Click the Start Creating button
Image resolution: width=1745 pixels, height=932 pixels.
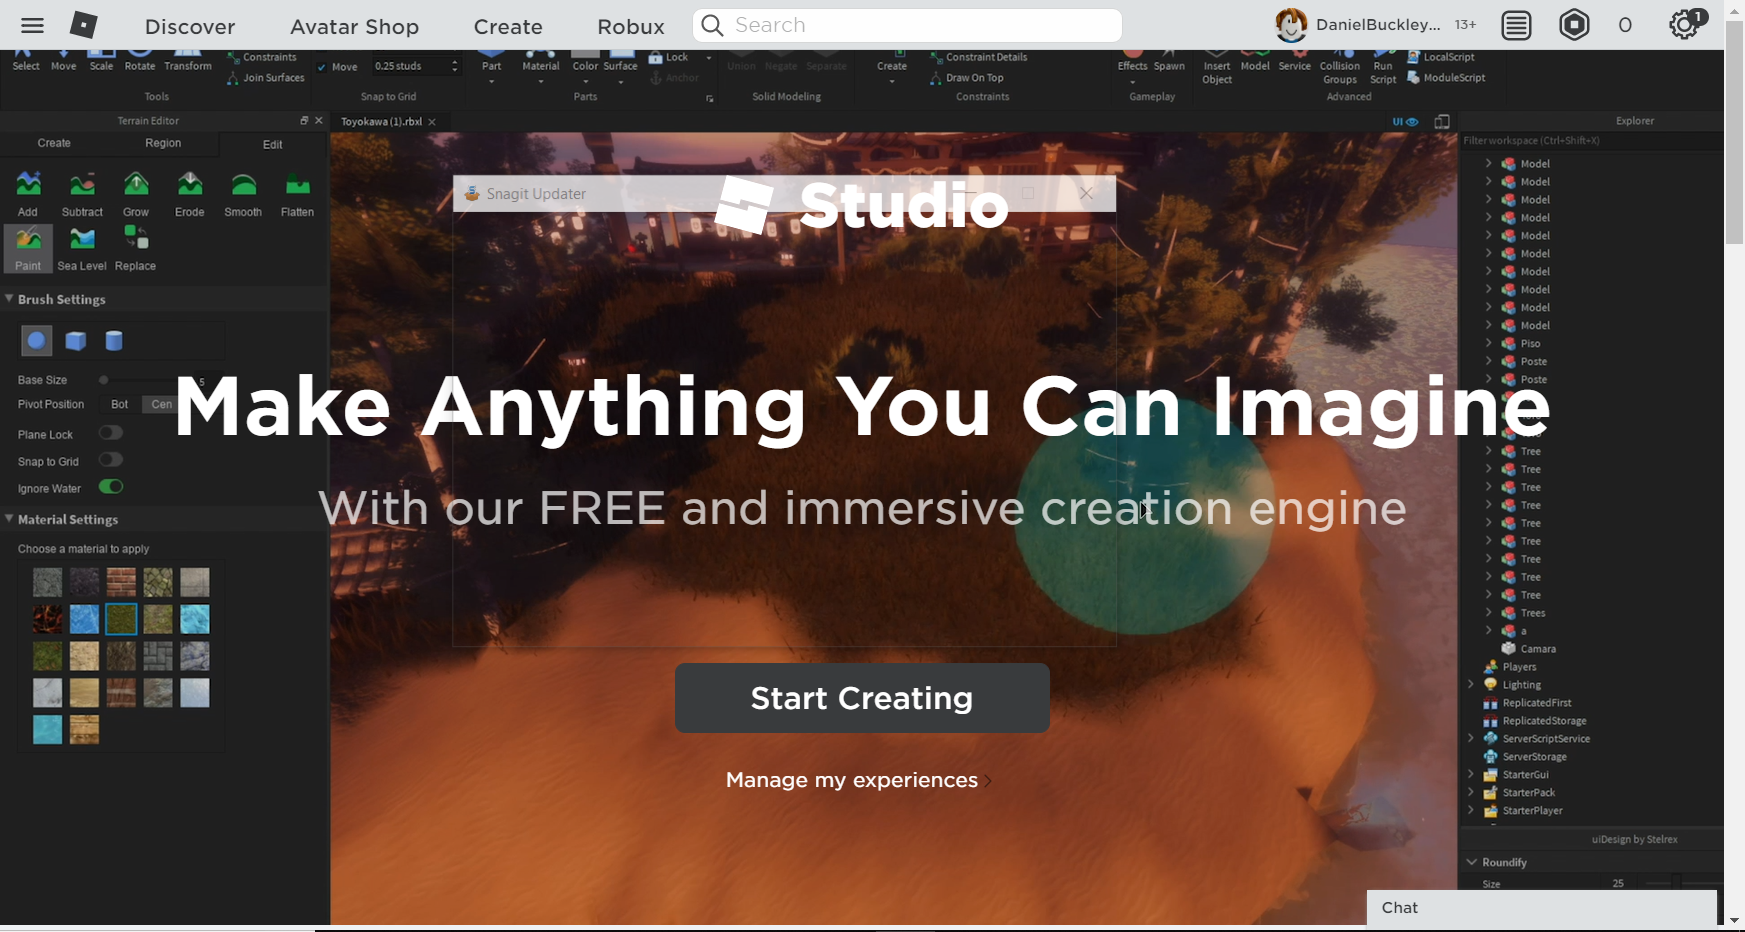tap(862, 698)
